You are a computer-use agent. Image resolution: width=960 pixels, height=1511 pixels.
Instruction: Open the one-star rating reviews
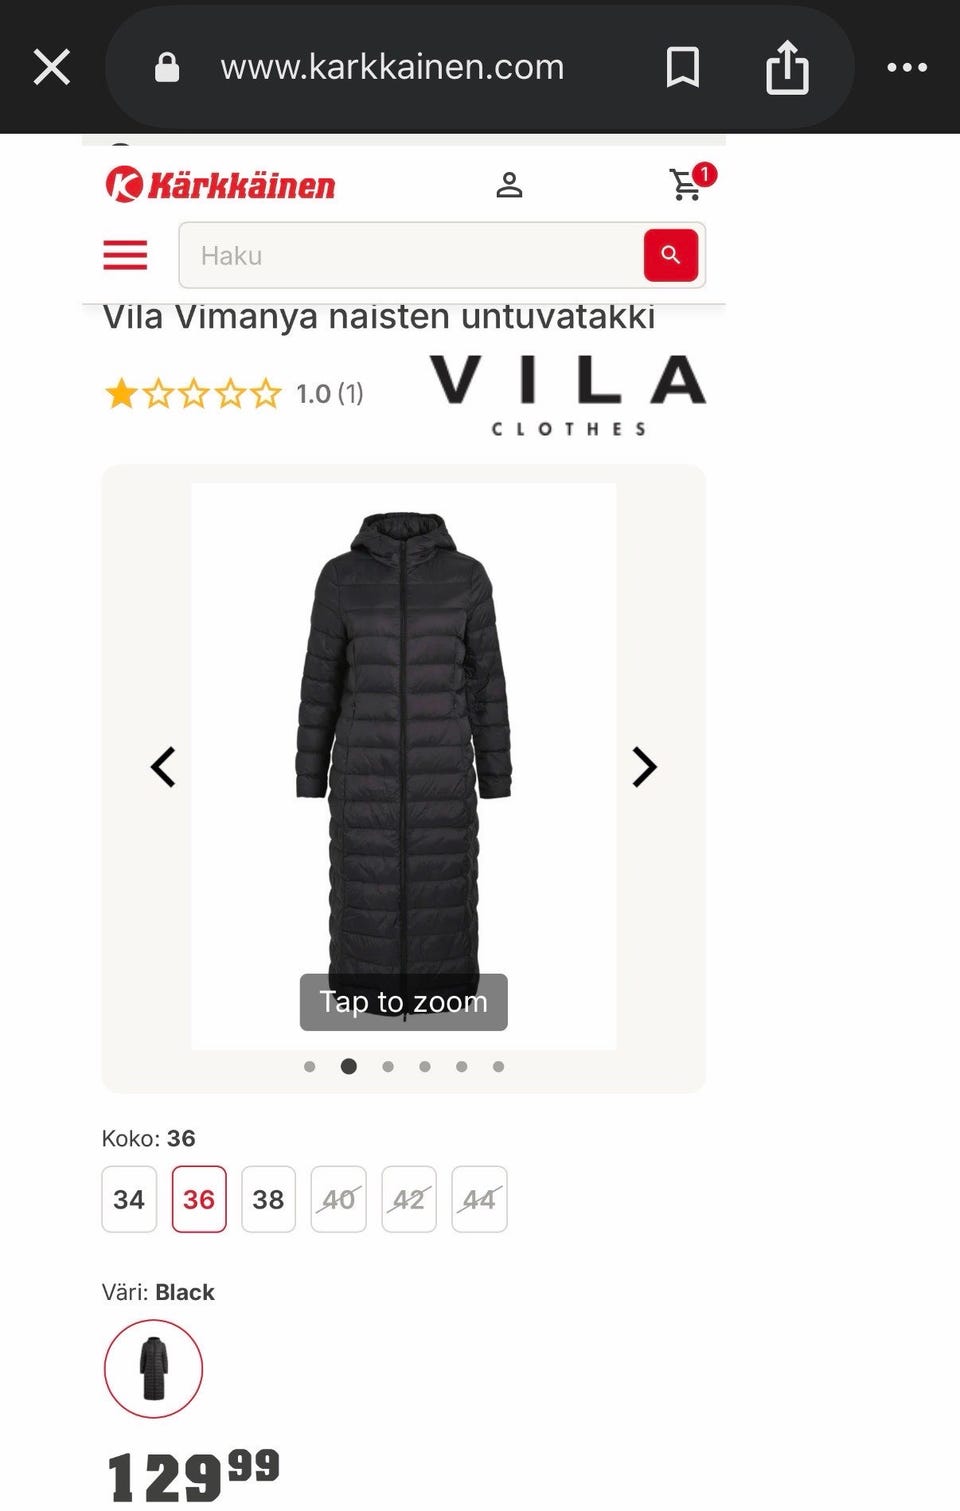tap(234, 393)
